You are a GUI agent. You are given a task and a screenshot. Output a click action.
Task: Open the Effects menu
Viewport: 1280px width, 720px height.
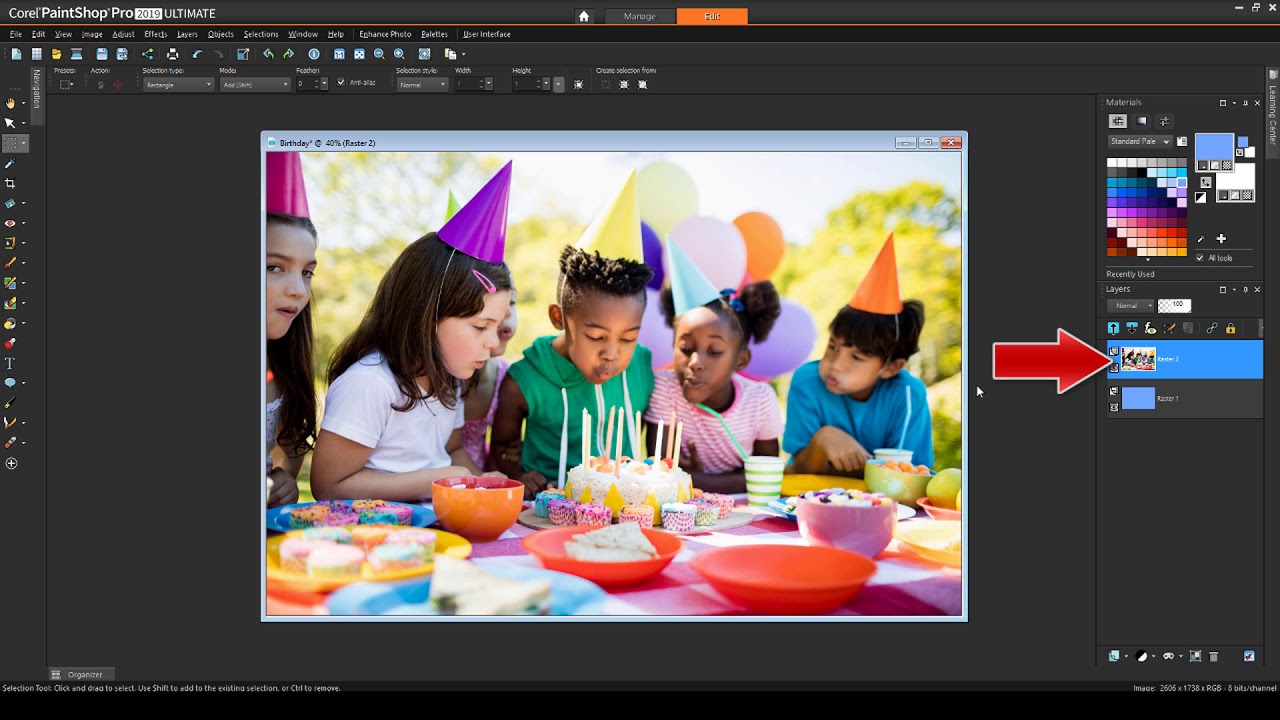point(155,34)
